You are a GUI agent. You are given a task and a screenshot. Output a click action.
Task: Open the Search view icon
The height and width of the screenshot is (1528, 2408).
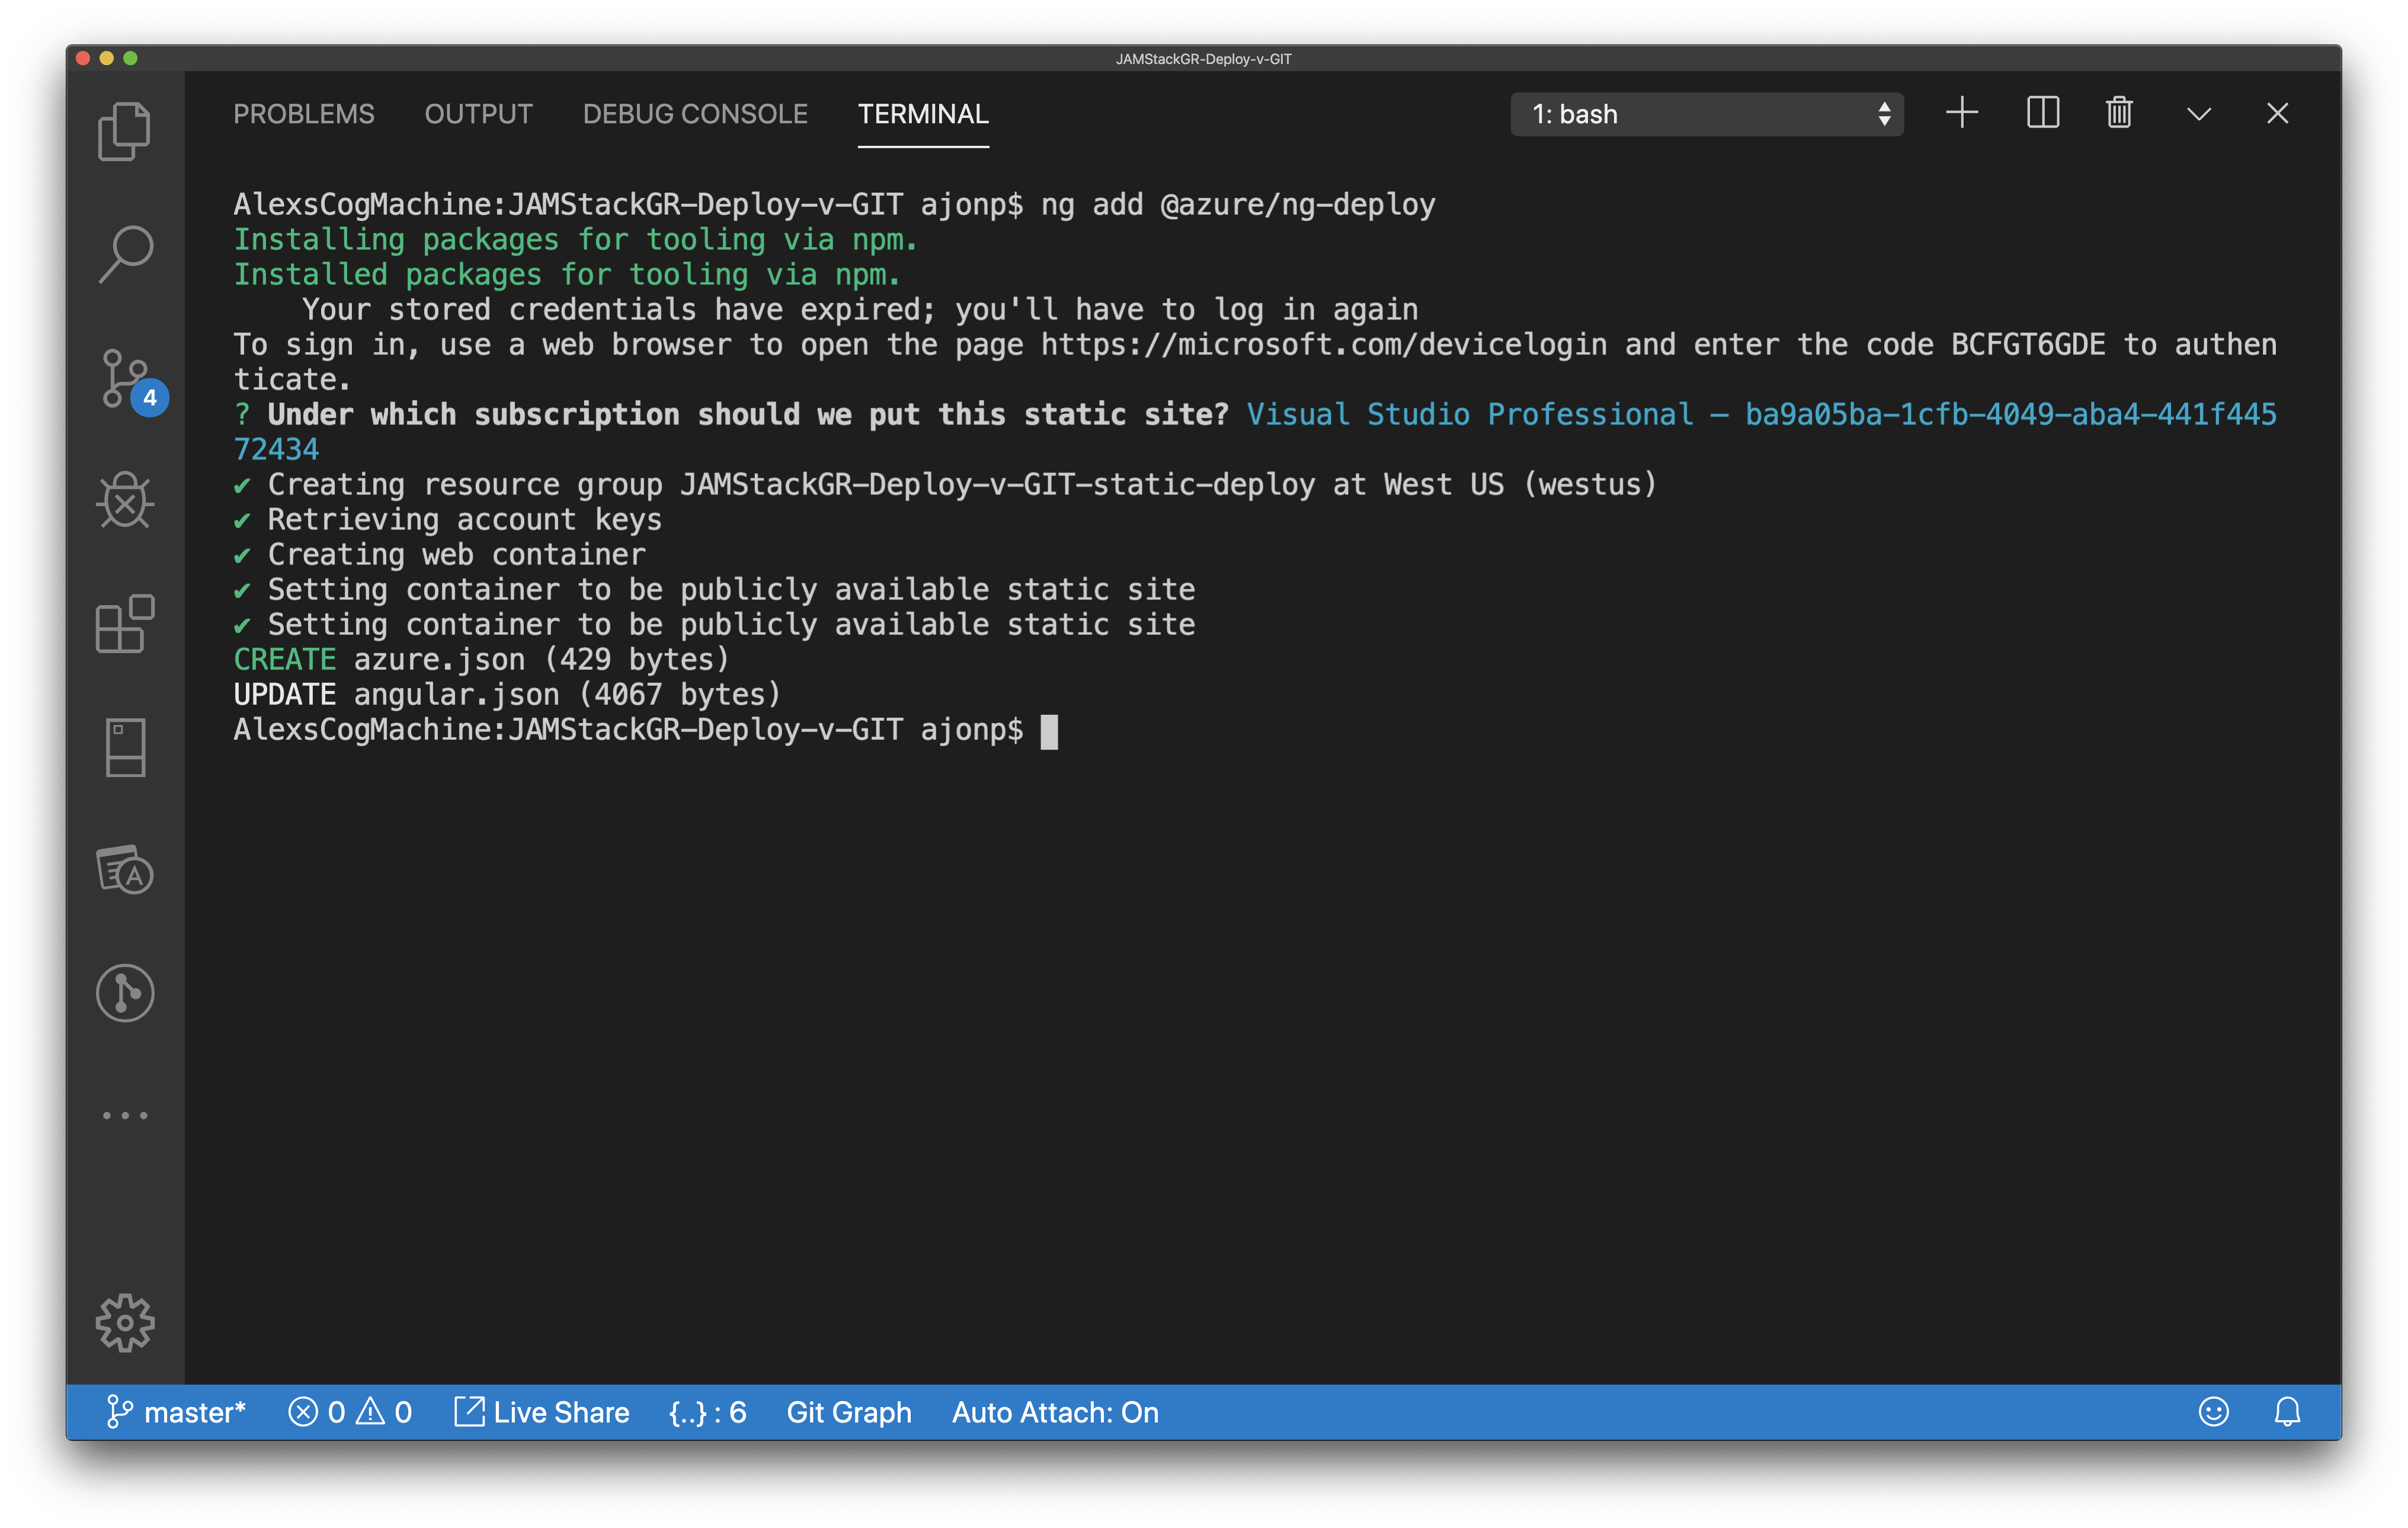(x=125, y=254)
